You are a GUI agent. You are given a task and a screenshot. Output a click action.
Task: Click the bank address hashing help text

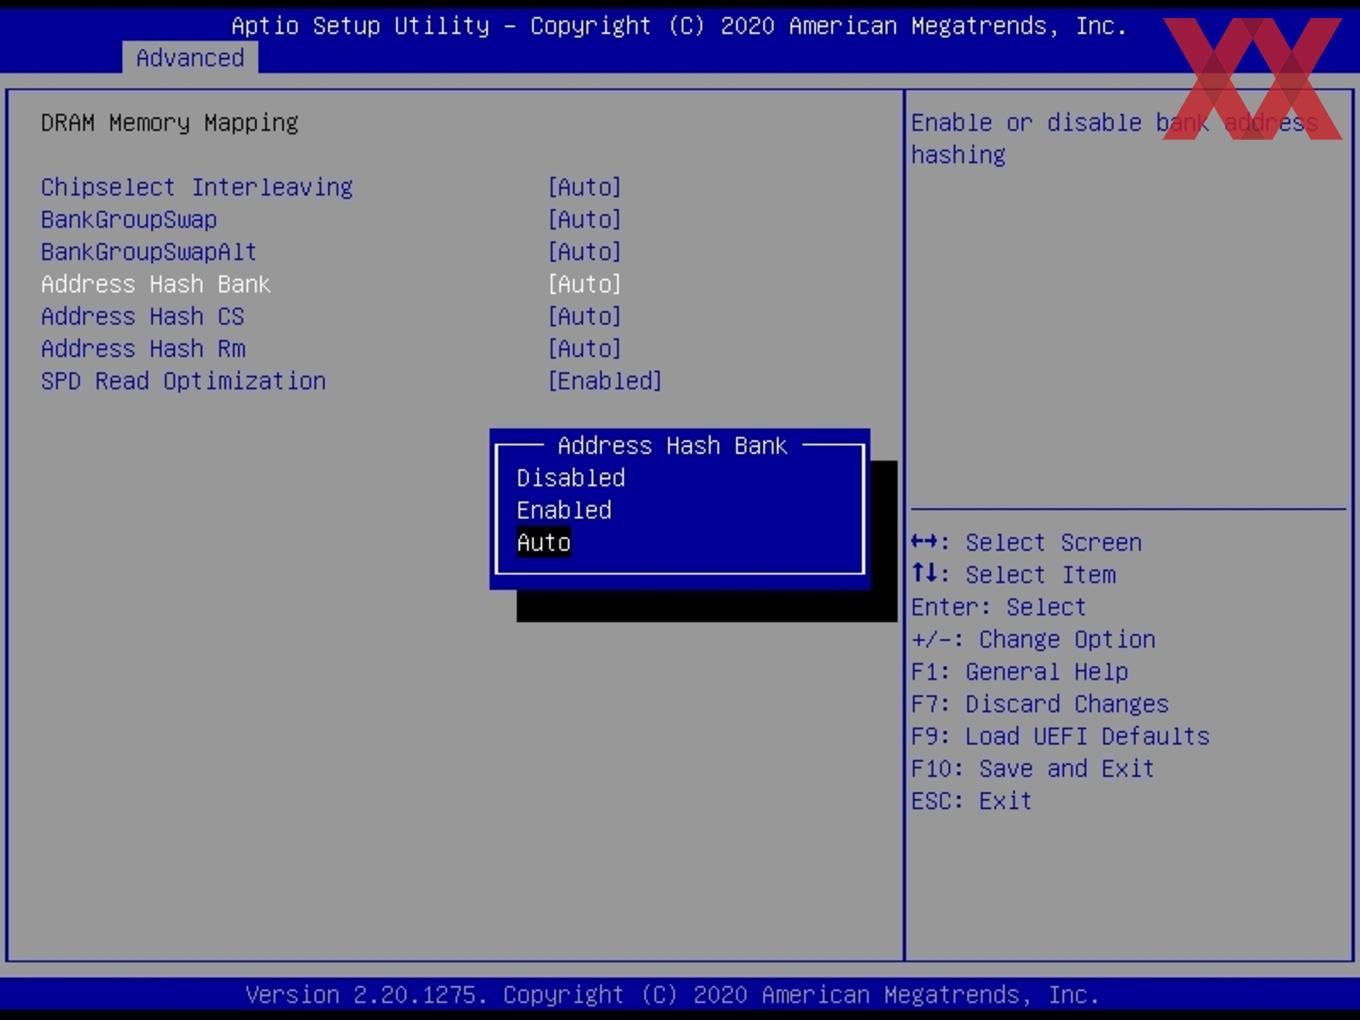coord(1114,138)
